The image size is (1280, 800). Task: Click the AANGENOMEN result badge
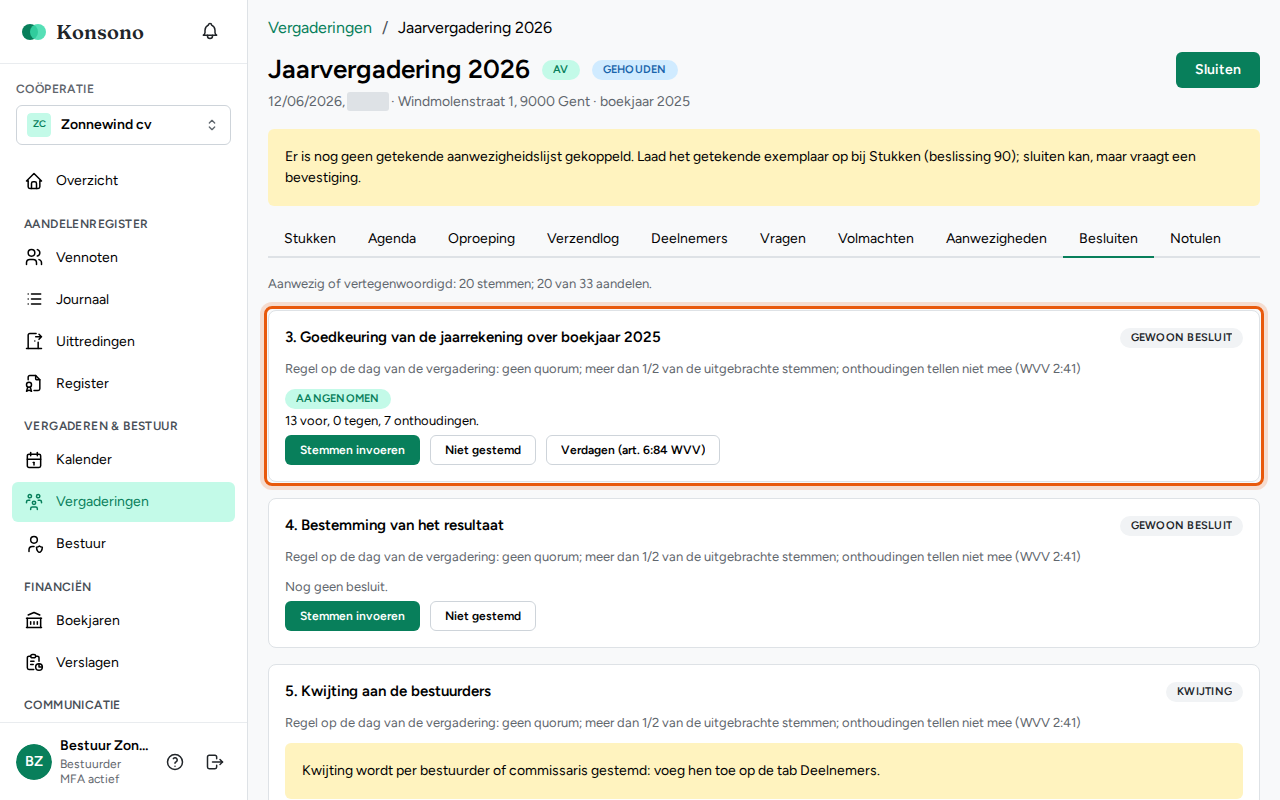click(x=338, y=398)
